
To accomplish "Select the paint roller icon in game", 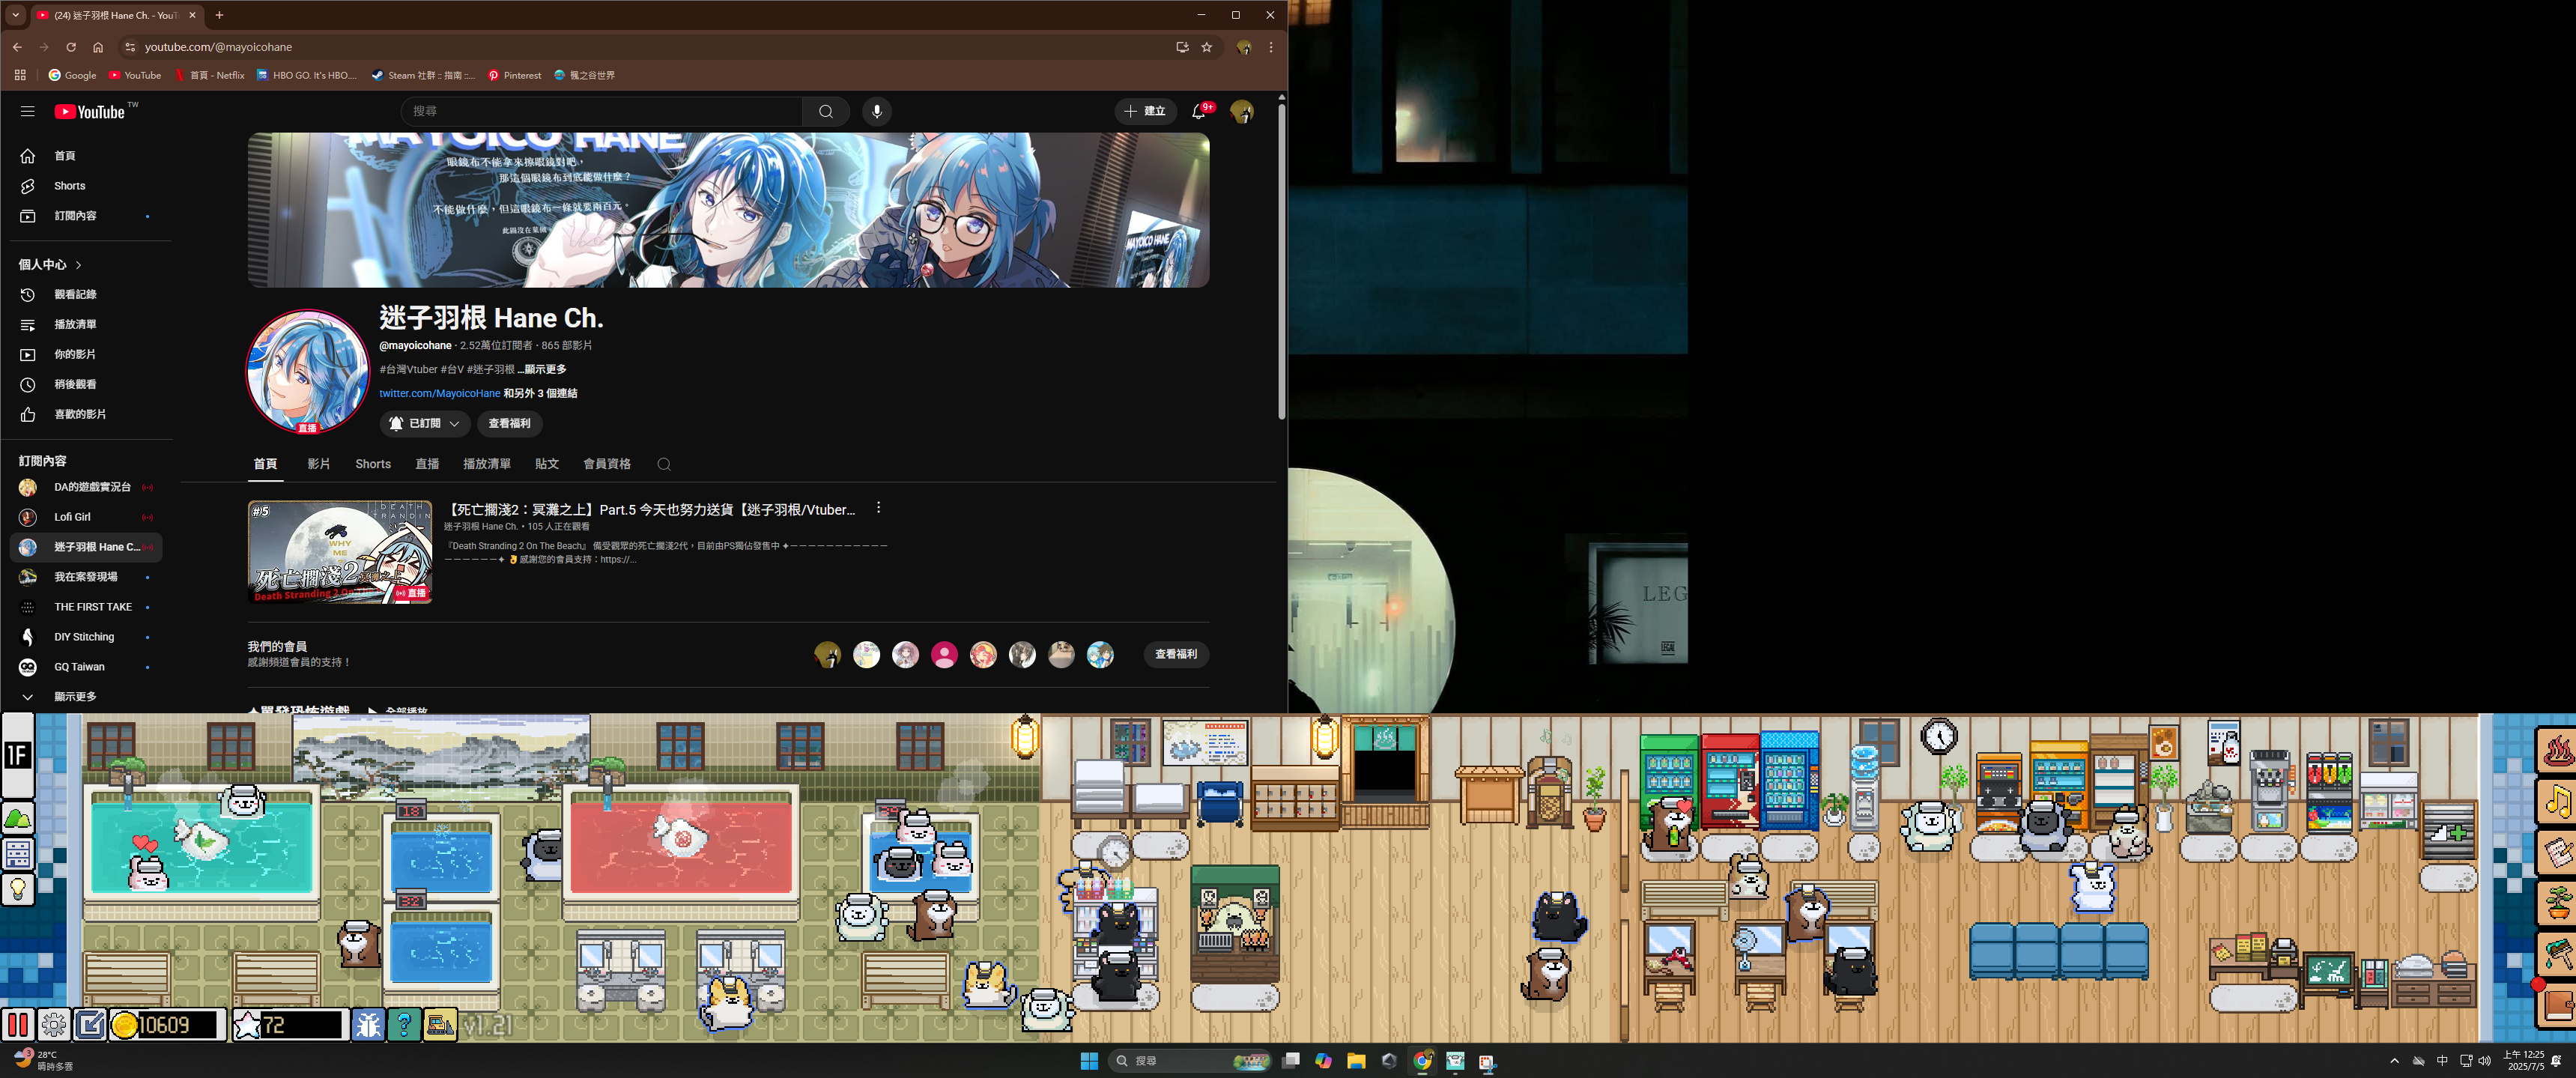I will [x=2557, y=955].
